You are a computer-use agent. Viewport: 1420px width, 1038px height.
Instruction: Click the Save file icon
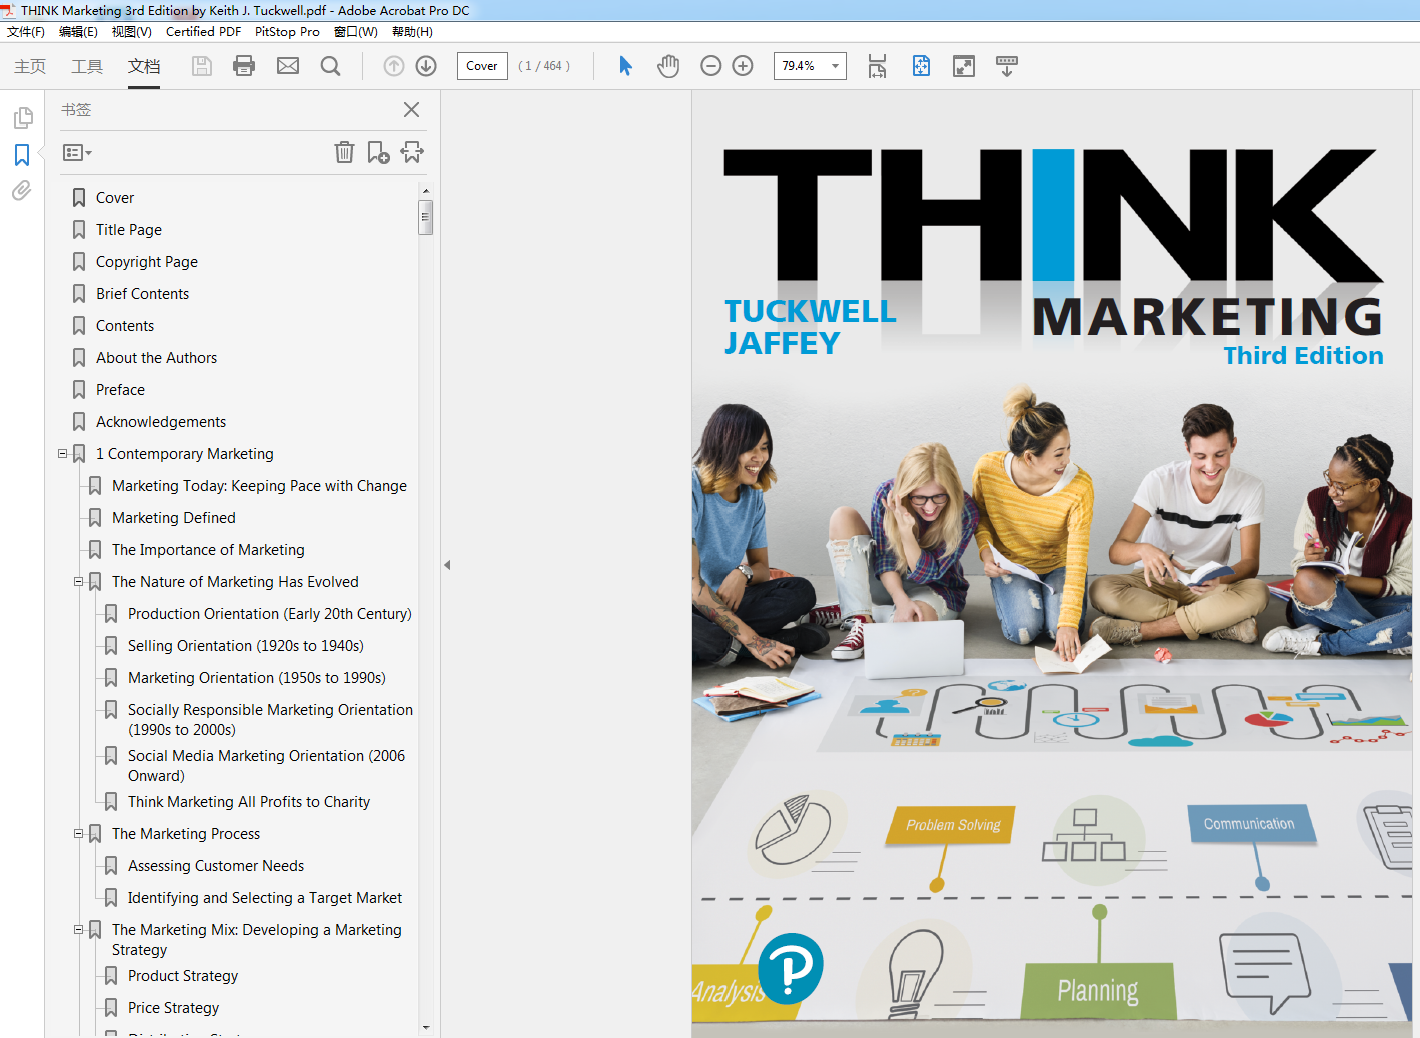point(202,66)
